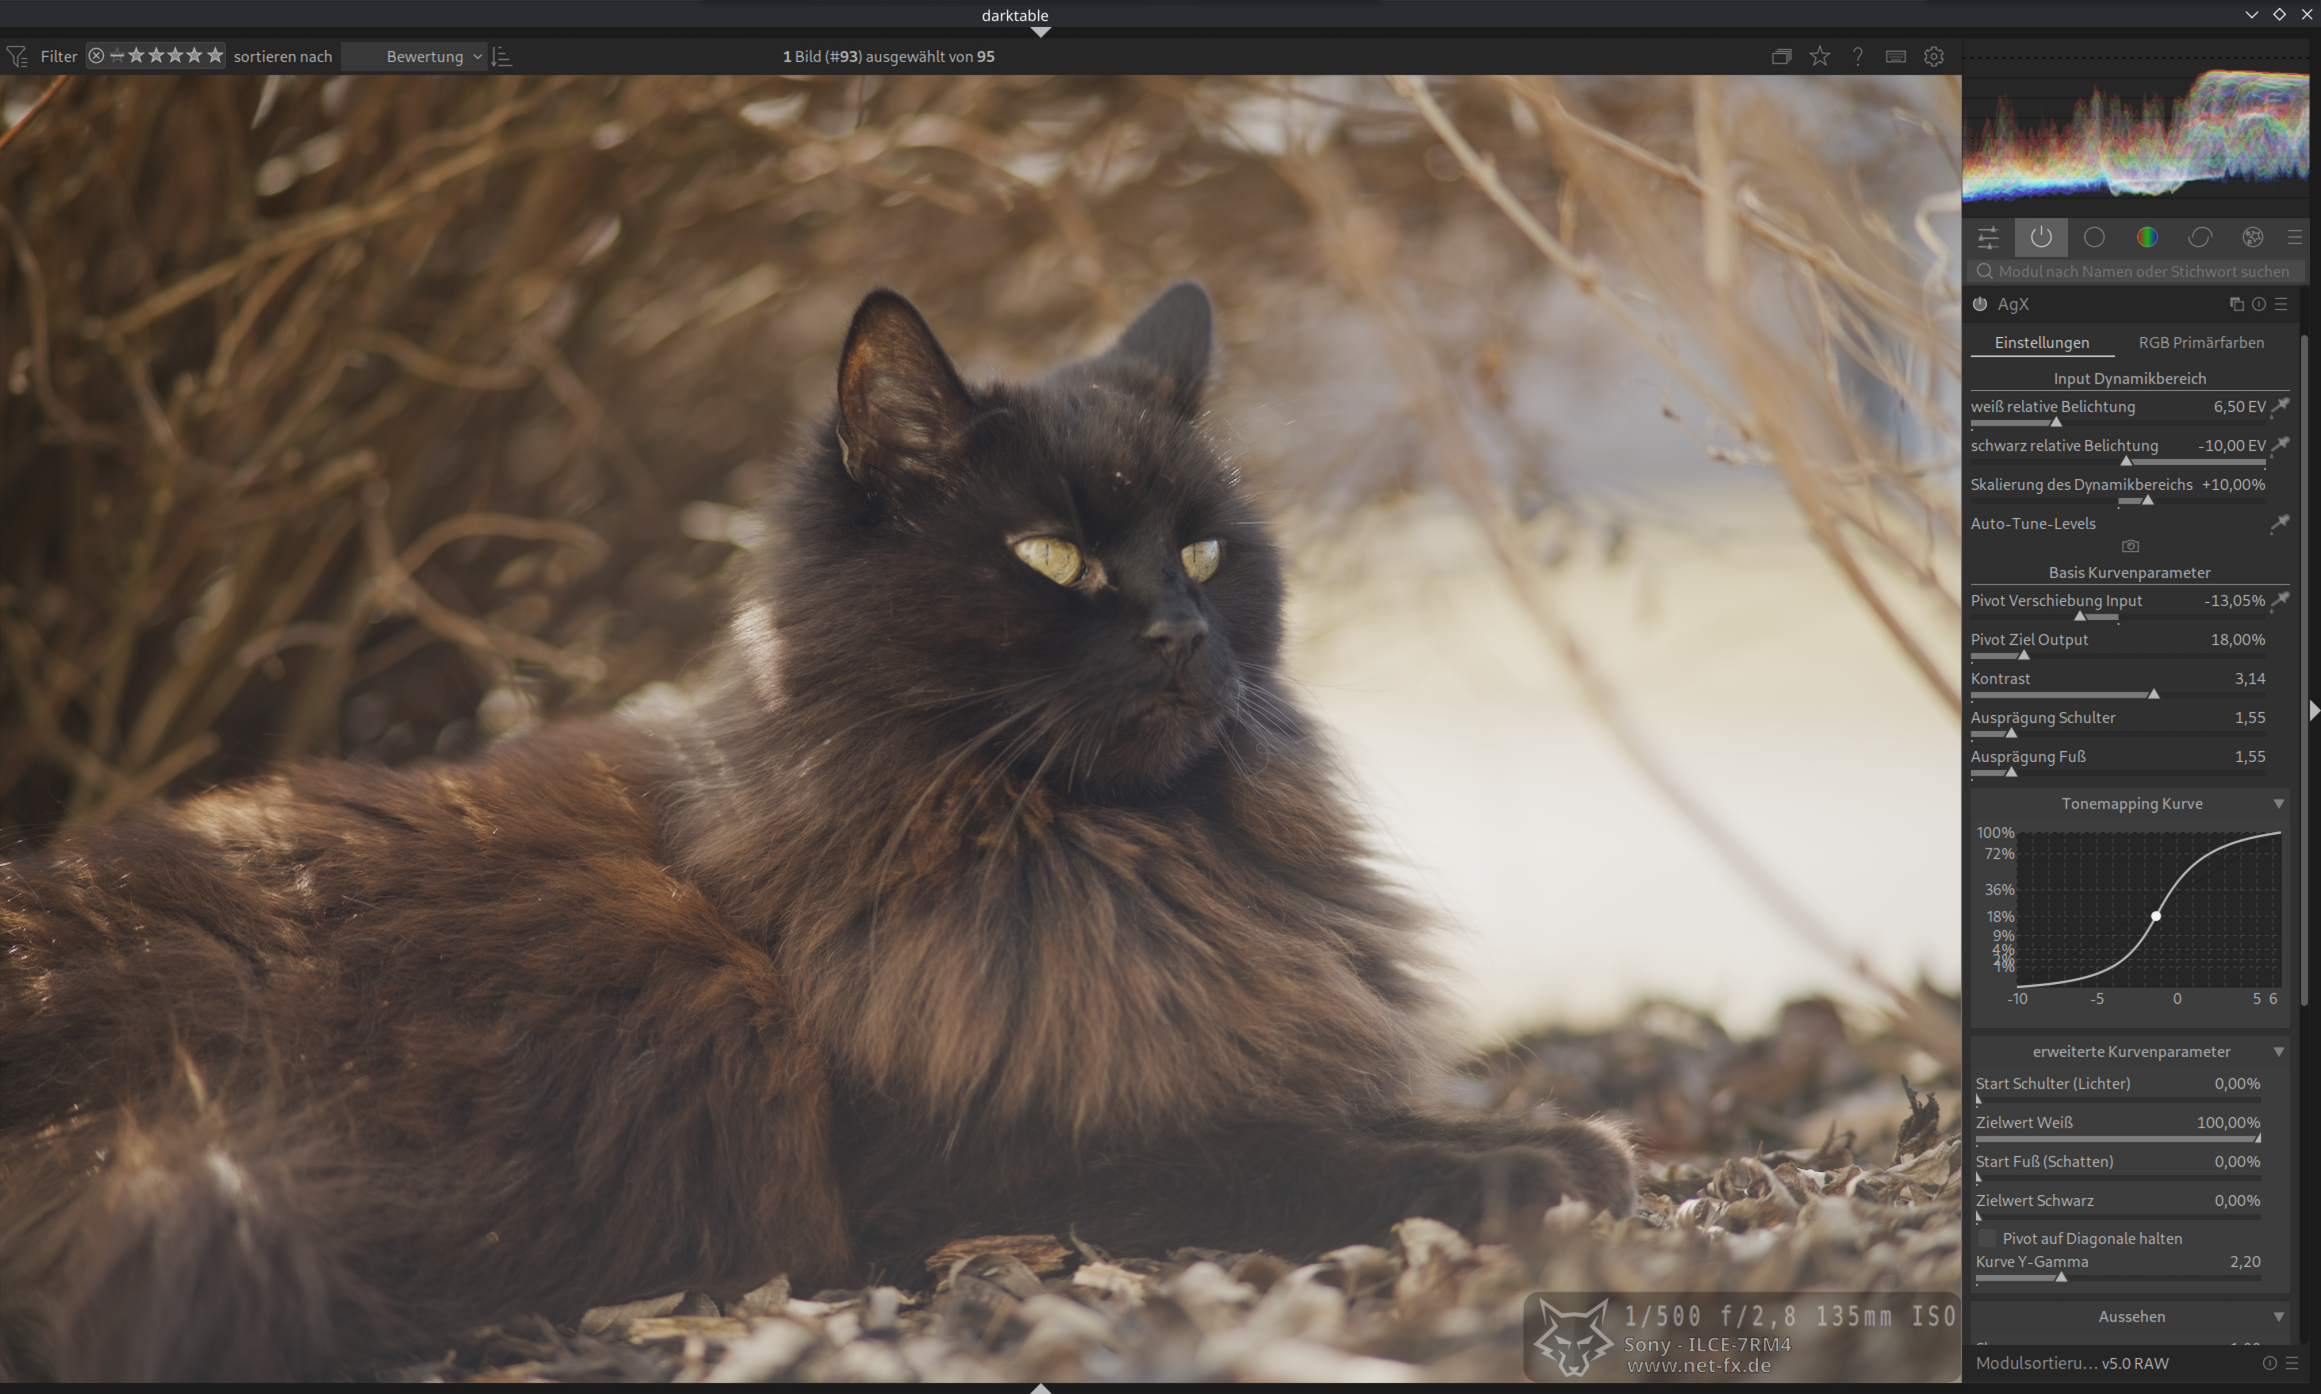Toggle the AgX module power switch
Screen dimensions: 2321x1394
(x=1980, y=304)
